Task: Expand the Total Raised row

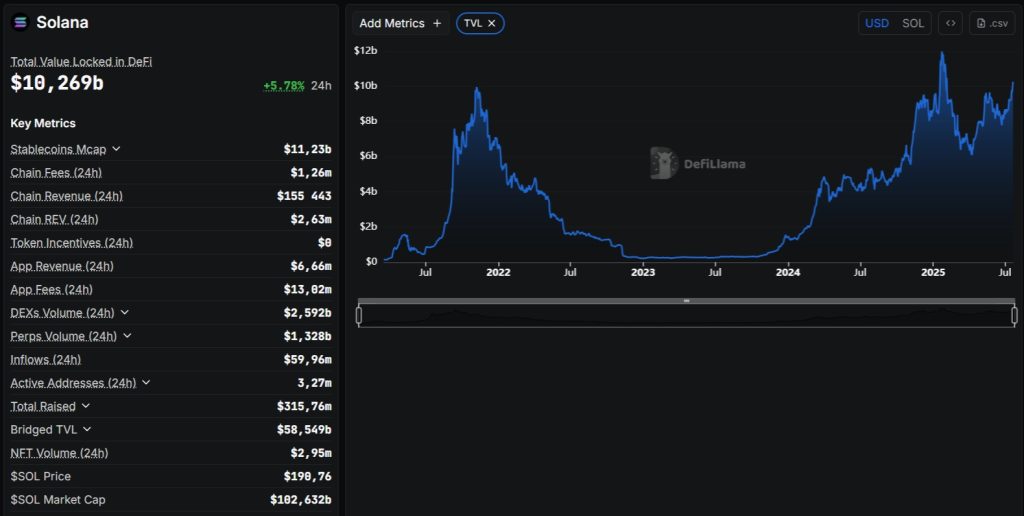Action: point(86,406)
